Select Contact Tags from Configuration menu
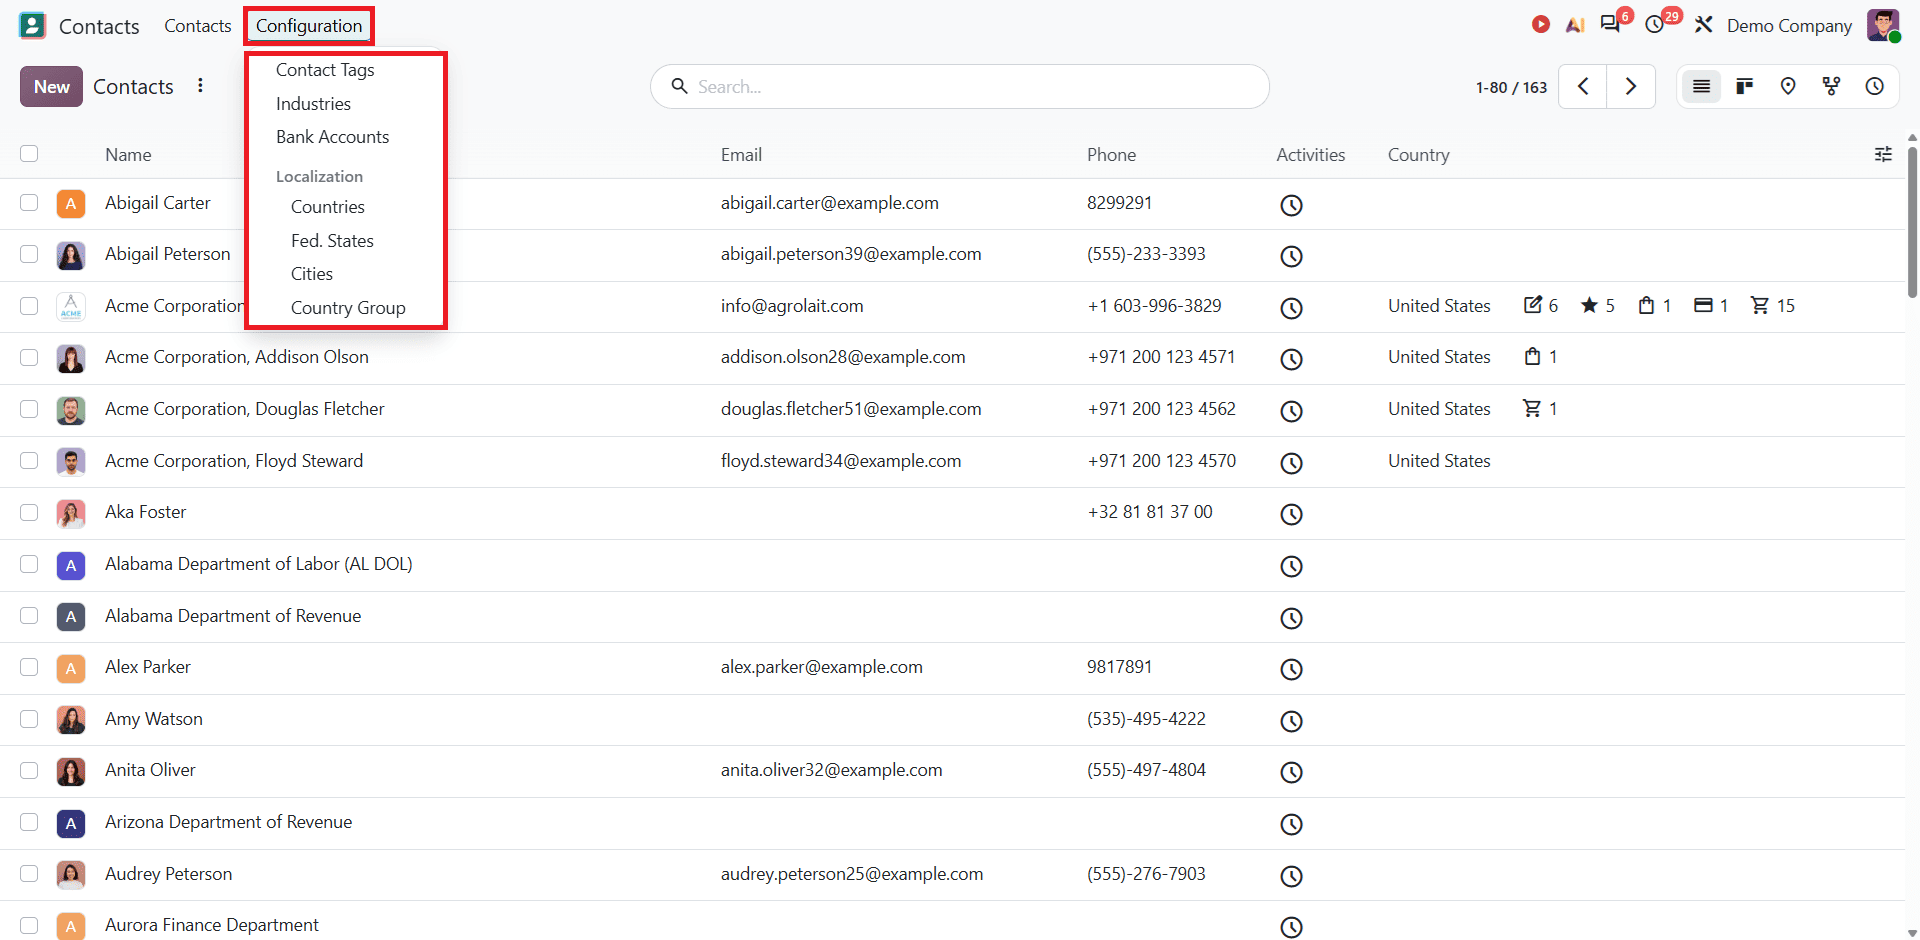1920x940 pixels. point(325,70)
